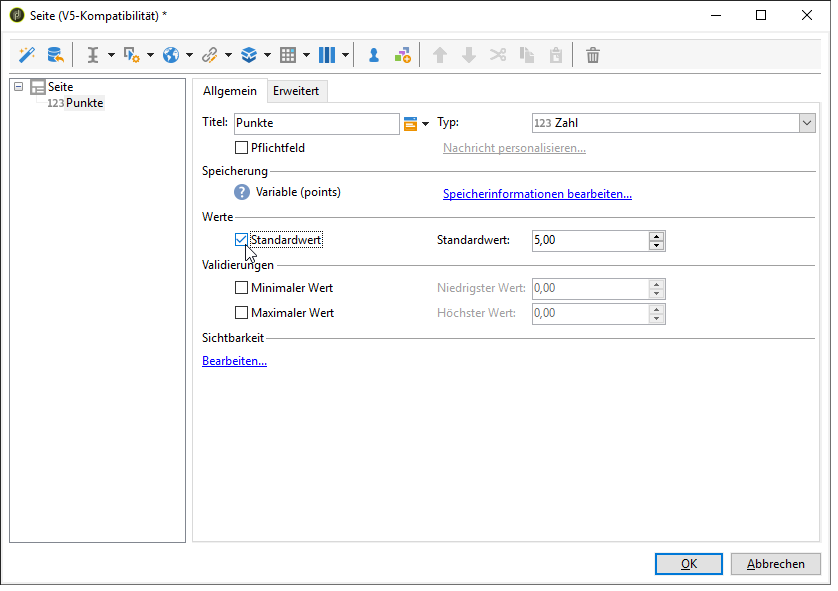Click the Bearbeiten link under Sichtbarkeit
Image resolution: width=838 pixels, height=591 pixels.
point(234,361)
